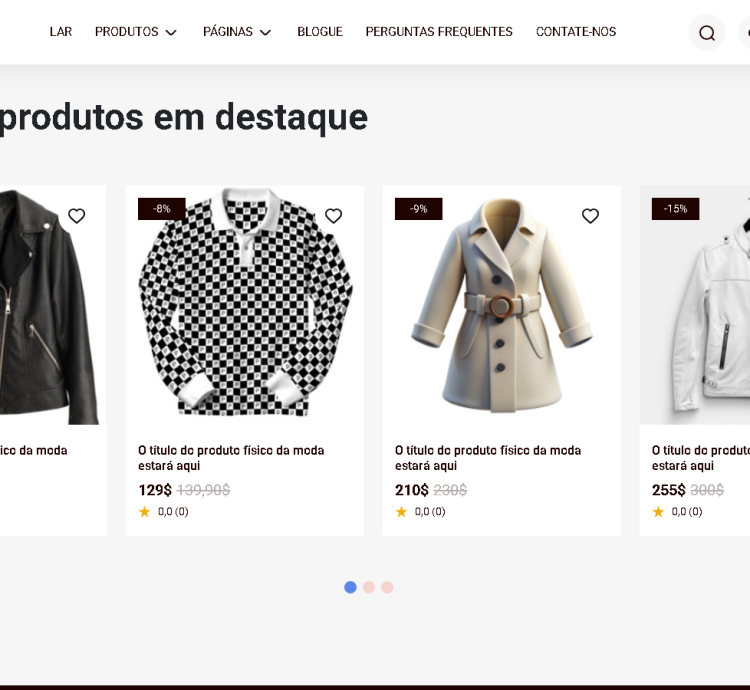Screen dimensions: 750x690
Task: Expand the Produtos dropdown chevron
Action: tap(171, 33)
